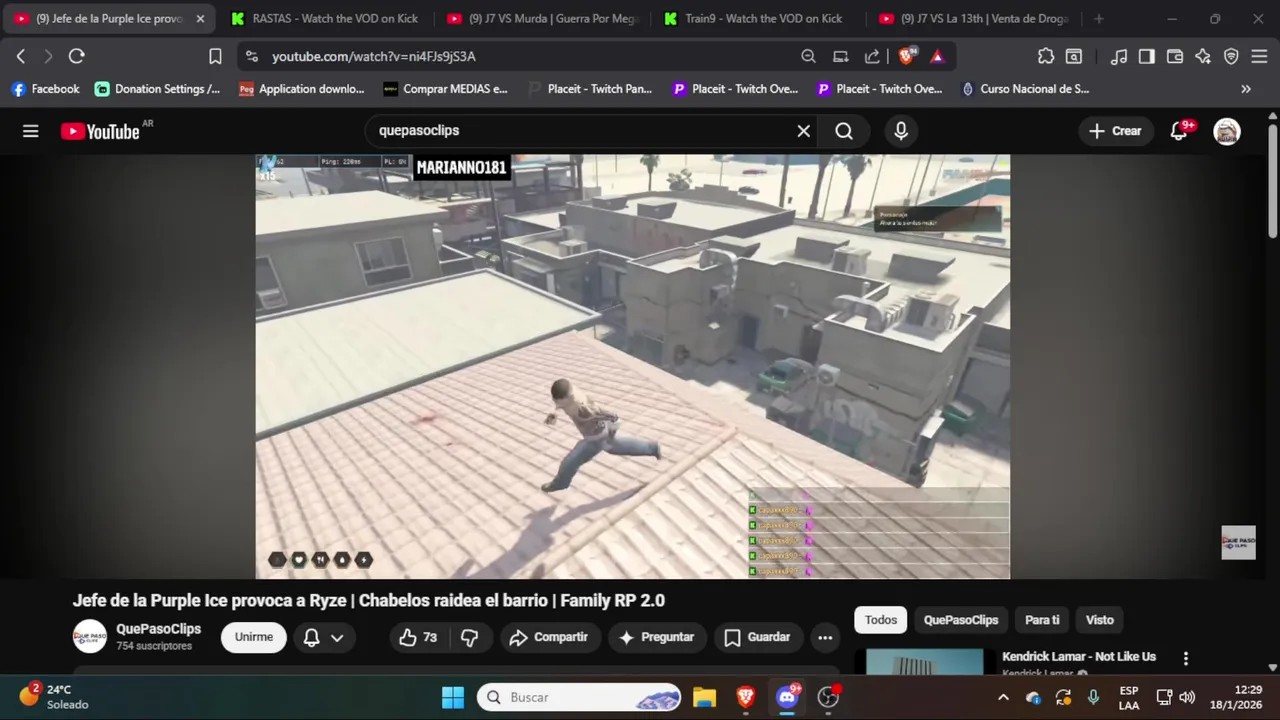This screenshot has width=1280, height=720.
Task: Open the QuePasoClips channel avatar
Action: (x=89, y=637)
